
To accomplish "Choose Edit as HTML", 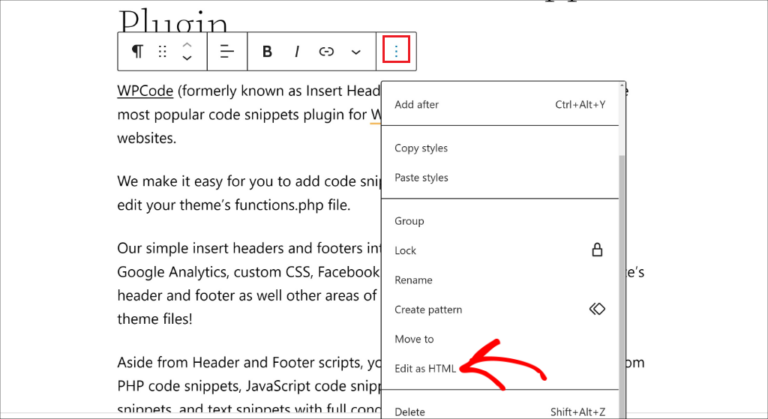I will [425, 368].
